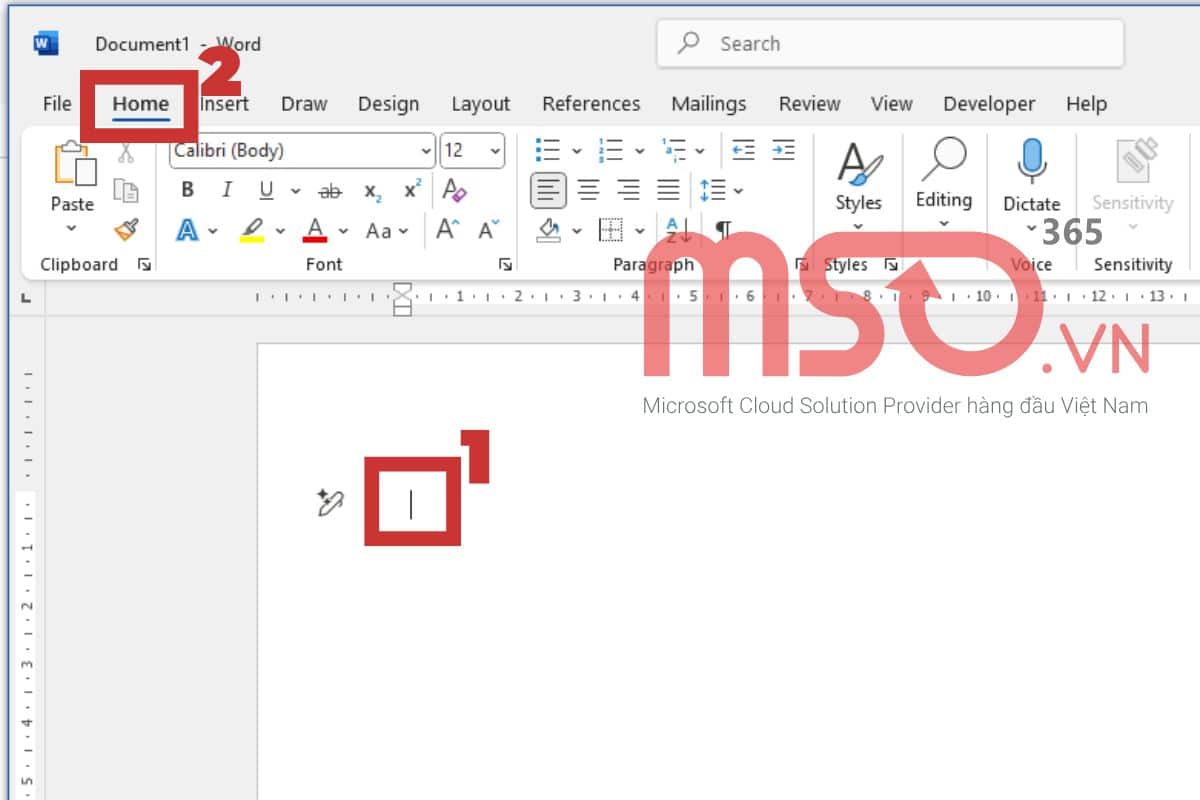Screen dimensions: 1200x800
Task: Click the Borders grid icon
Action: 610,231
